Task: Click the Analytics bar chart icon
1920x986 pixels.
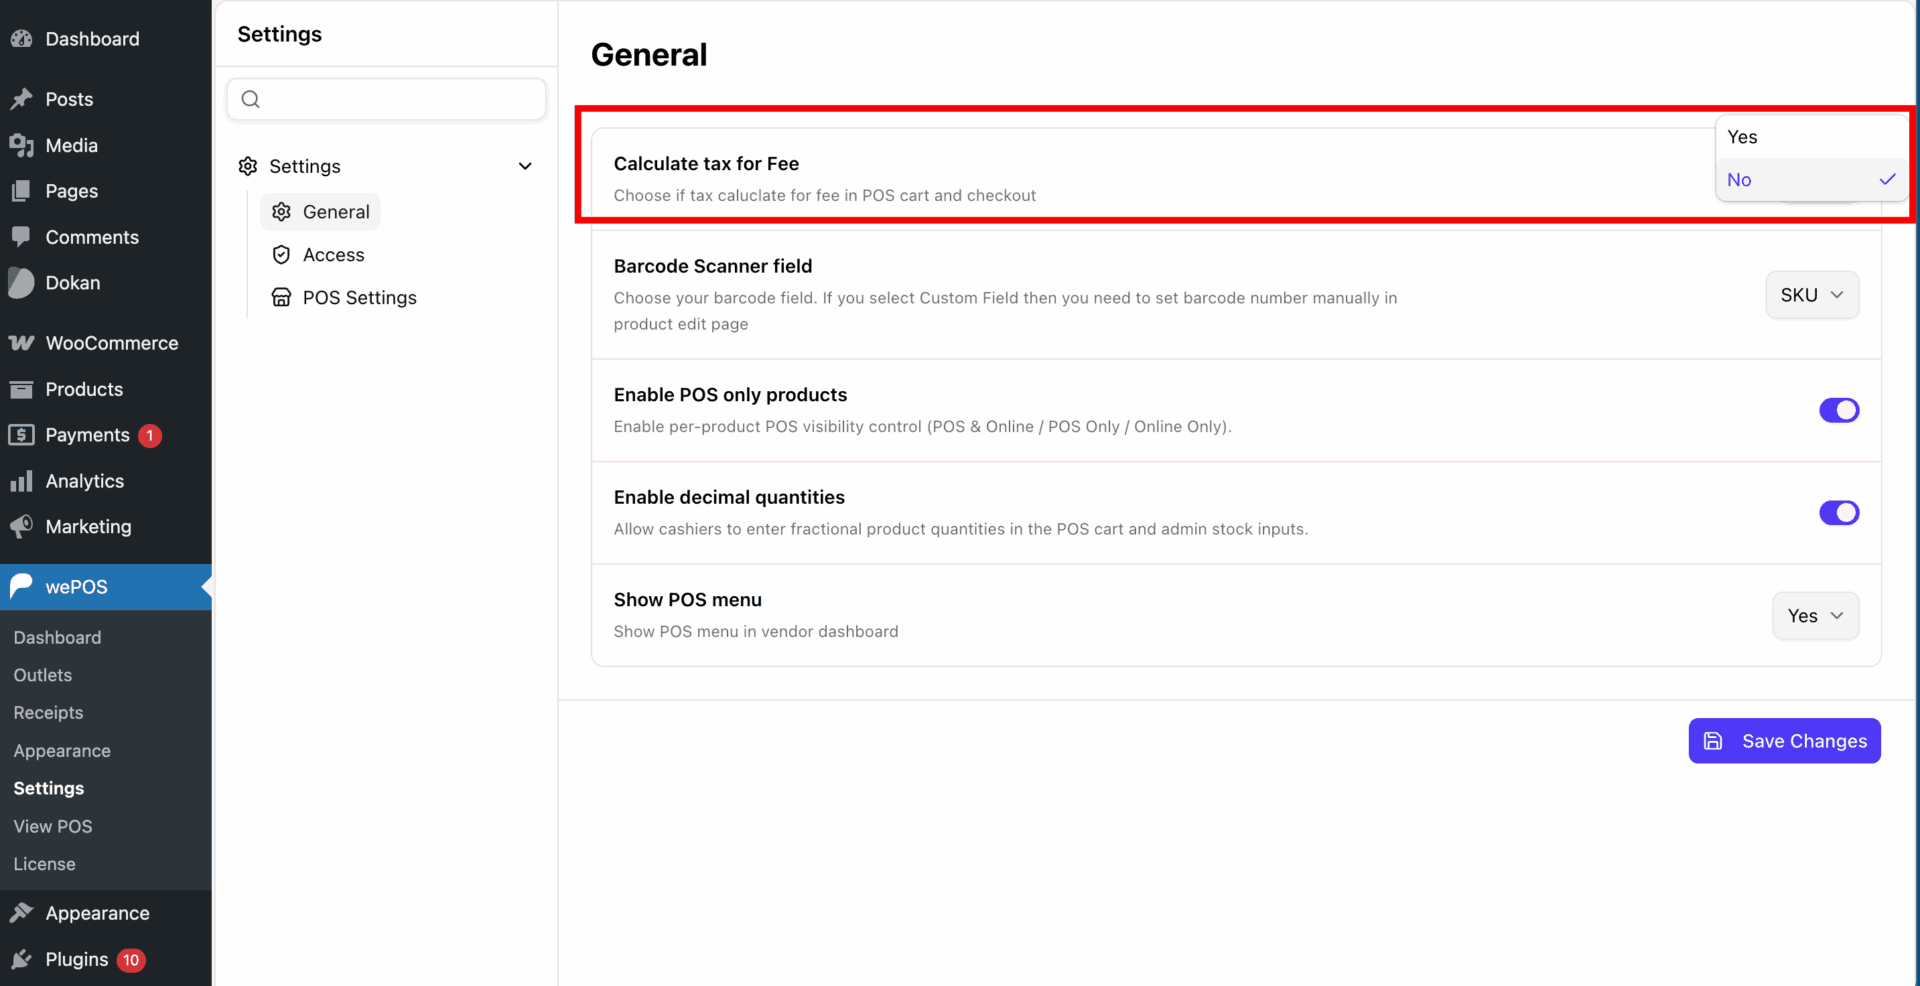Action: tap(21, 481)
